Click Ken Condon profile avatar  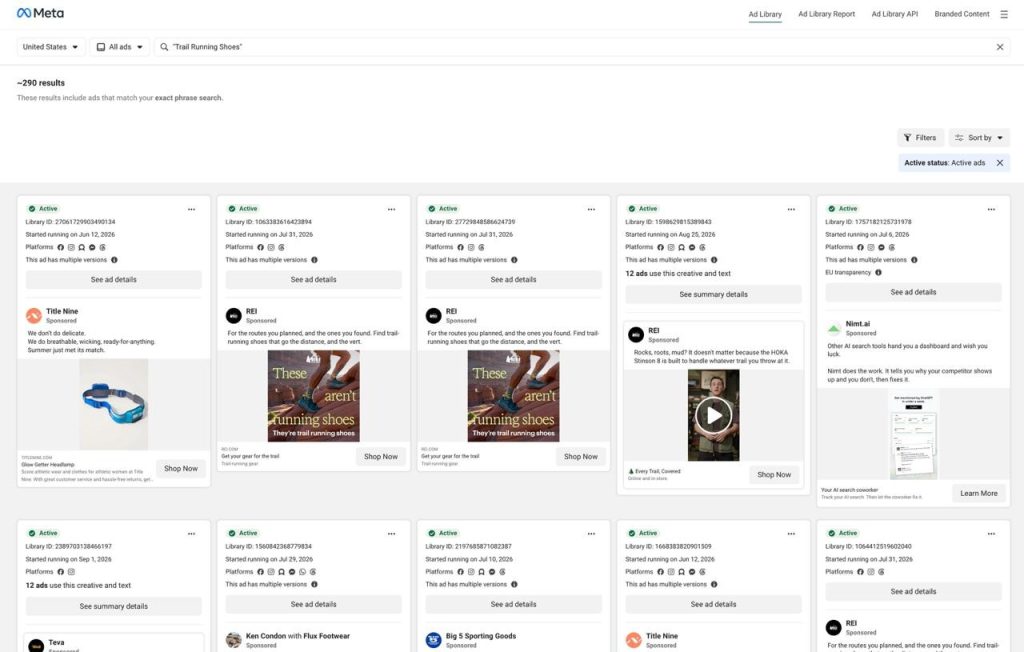coord(234,640)
